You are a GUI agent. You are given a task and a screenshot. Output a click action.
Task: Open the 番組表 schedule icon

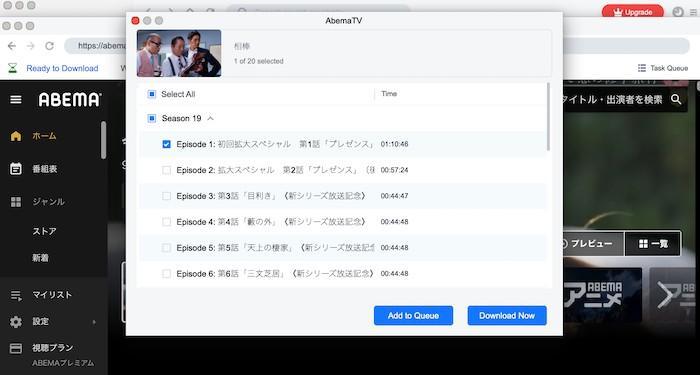click(16, 169)
